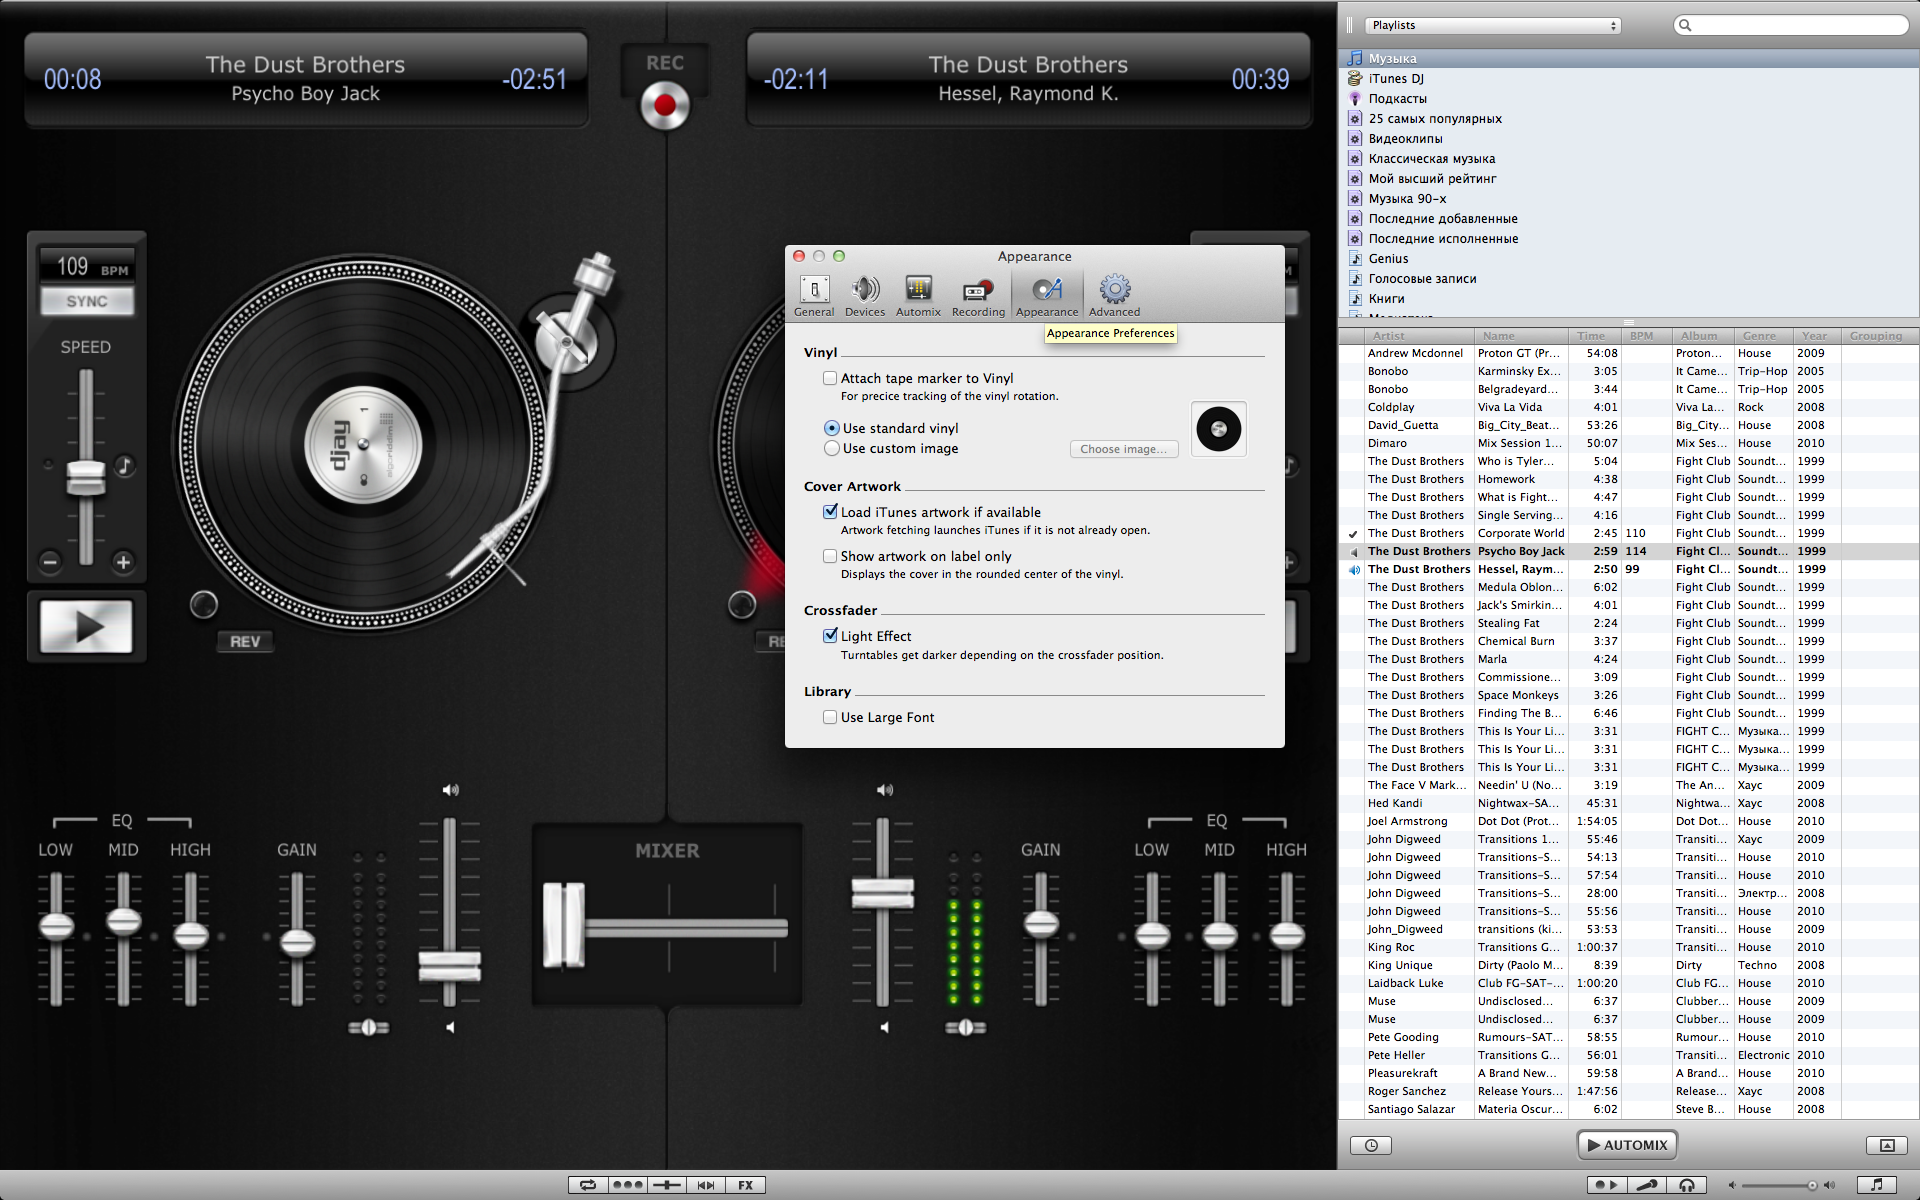Sort library by Name column

click(x=1520, y=336)
